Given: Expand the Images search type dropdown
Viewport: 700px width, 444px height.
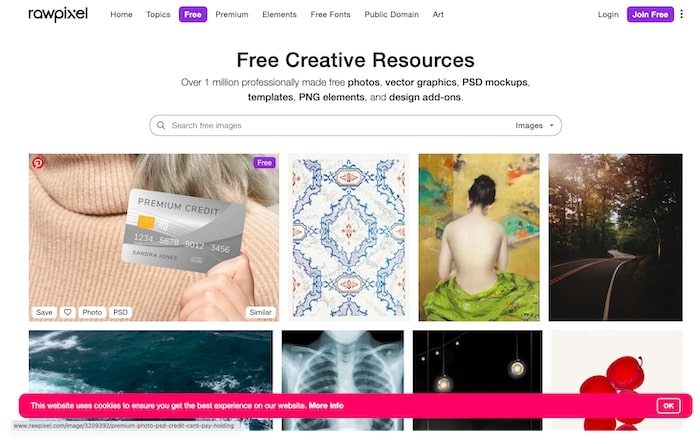Looking at the screenshot, I should [x=534, y=126].
